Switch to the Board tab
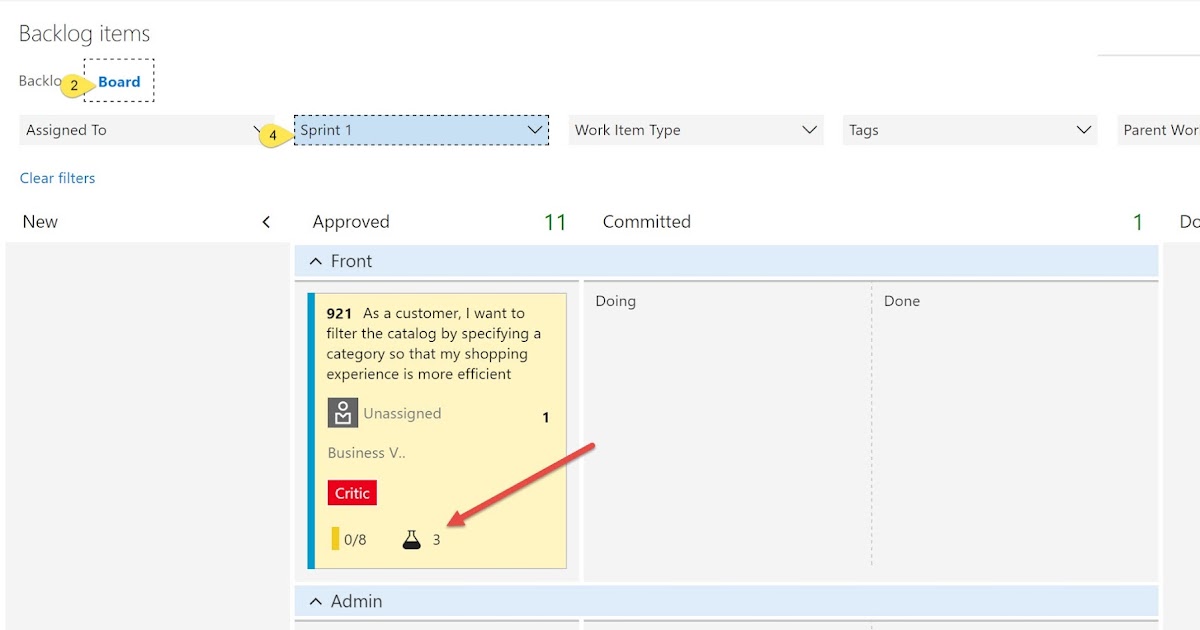The width and height of the screenshot is (1200, 630). (x=118, y=80)
